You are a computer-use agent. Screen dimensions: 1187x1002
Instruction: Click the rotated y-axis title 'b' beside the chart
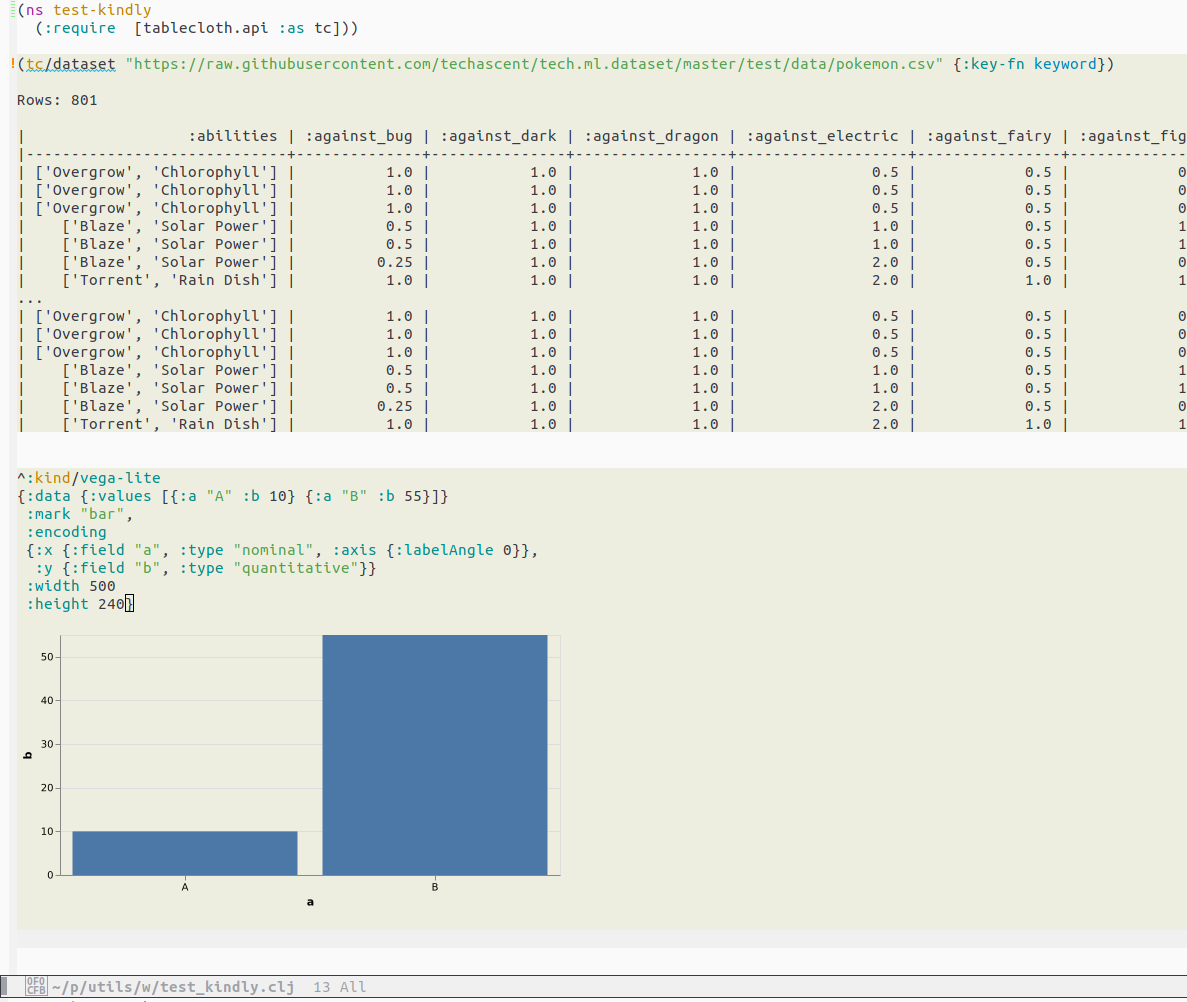[28, 755]
